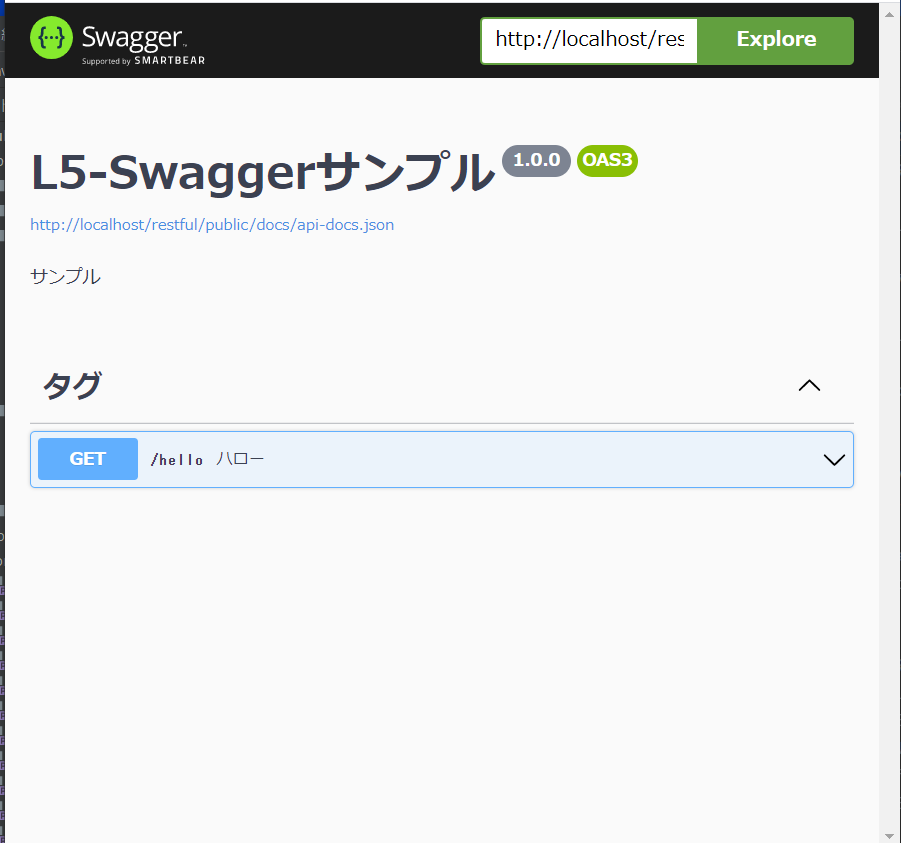Click the 1.0.0 version badge
The width and height of the screenshot is (901, 843).
tap(536, 160)
